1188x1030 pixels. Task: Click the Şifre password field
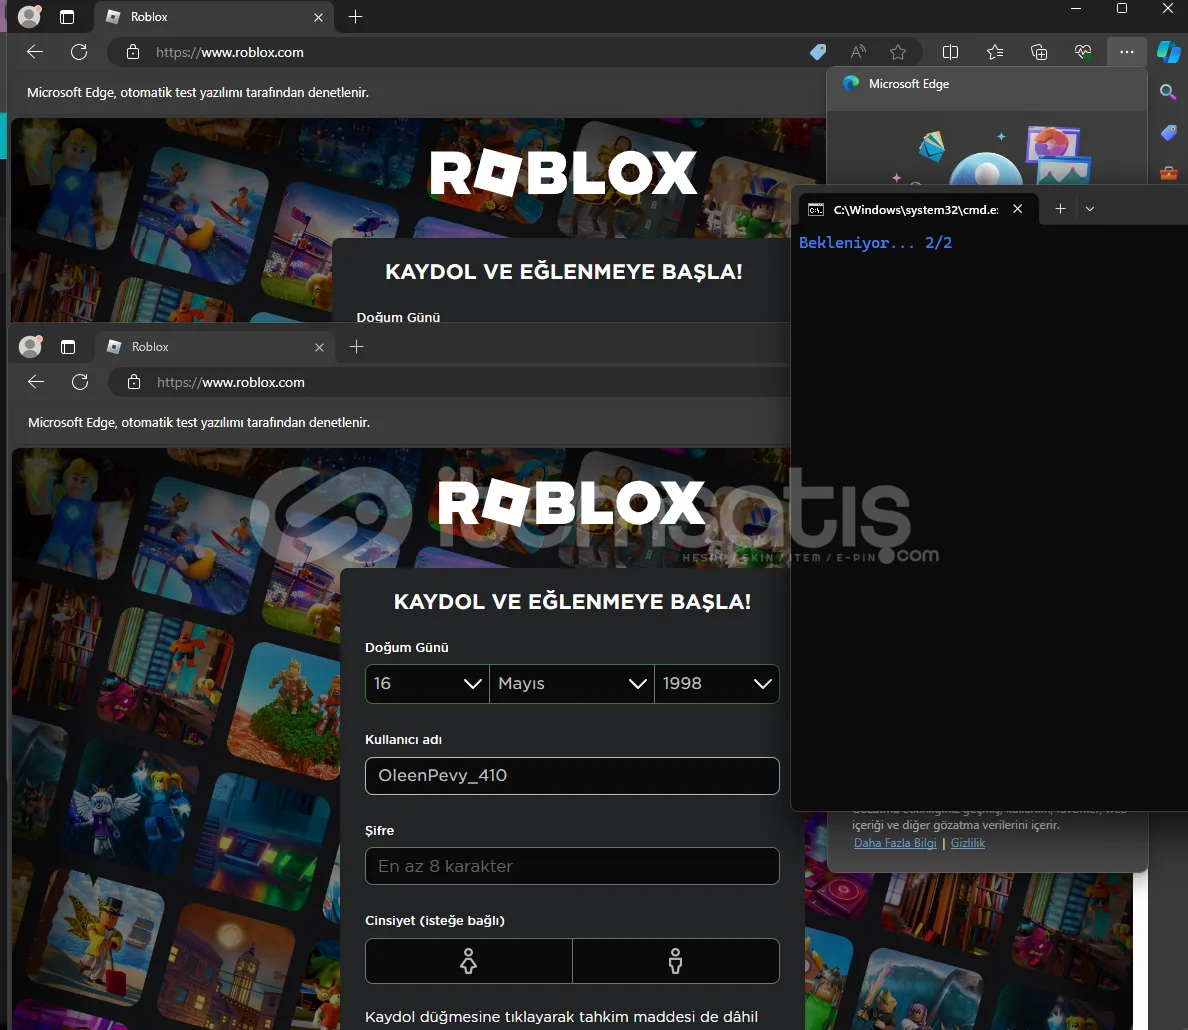click(572, 866)
